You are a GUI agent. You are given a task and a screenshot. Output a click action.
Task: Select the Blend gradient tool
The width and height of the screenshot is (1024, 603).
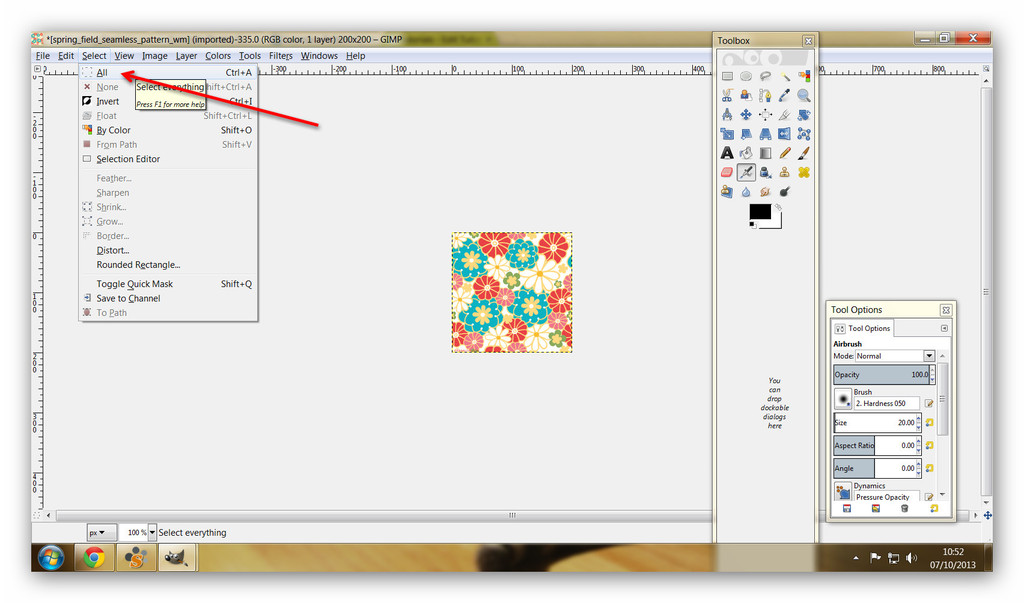pyautogui.click(x=765, y=153)
